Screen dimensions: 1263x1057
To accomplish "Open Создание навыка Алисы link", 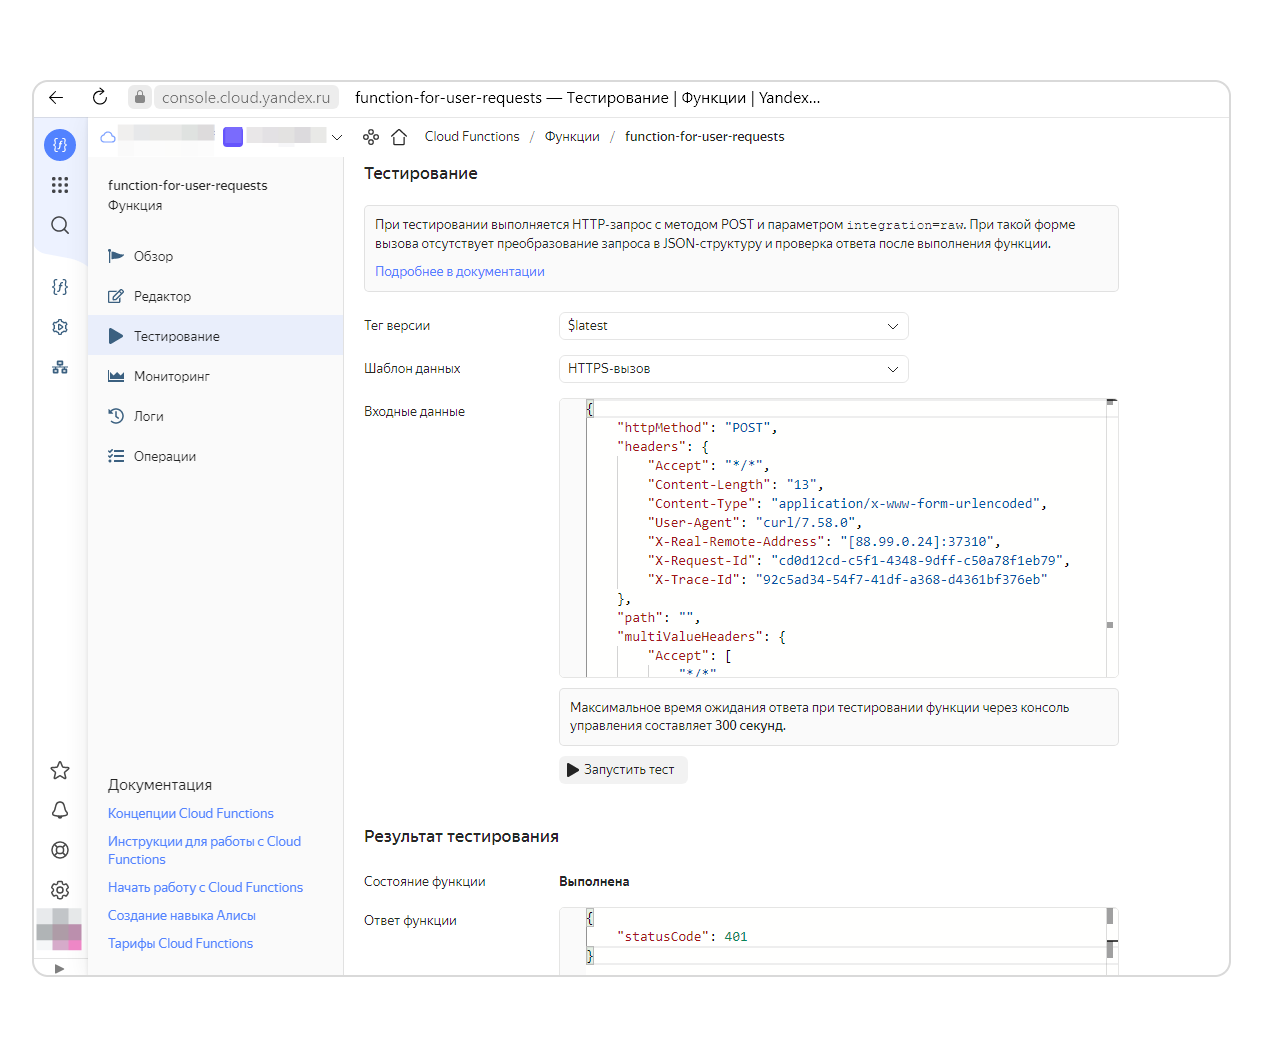I will 182,916.
